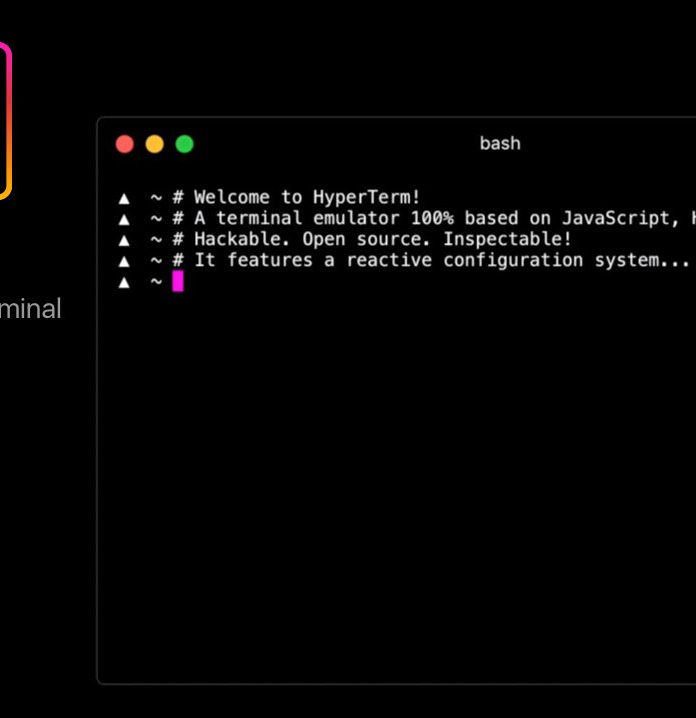Click triangle prompt on Welcome line
The height and width of the screenshot is (718, 696).
(x=124, y=199)
